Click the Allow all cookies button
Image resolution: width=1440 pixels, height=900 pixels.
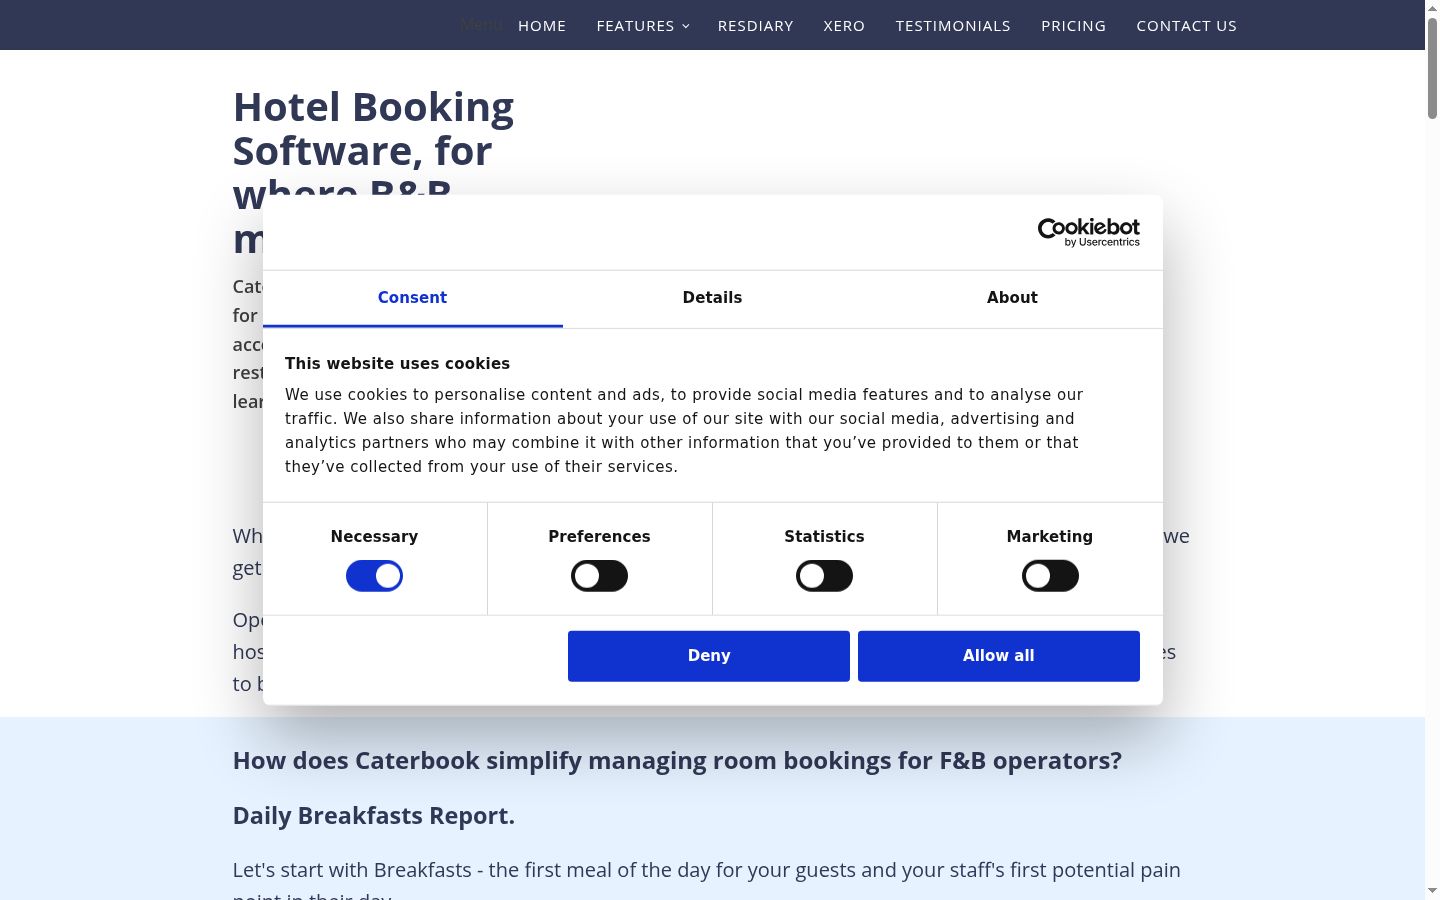click(x=999, y=656)
